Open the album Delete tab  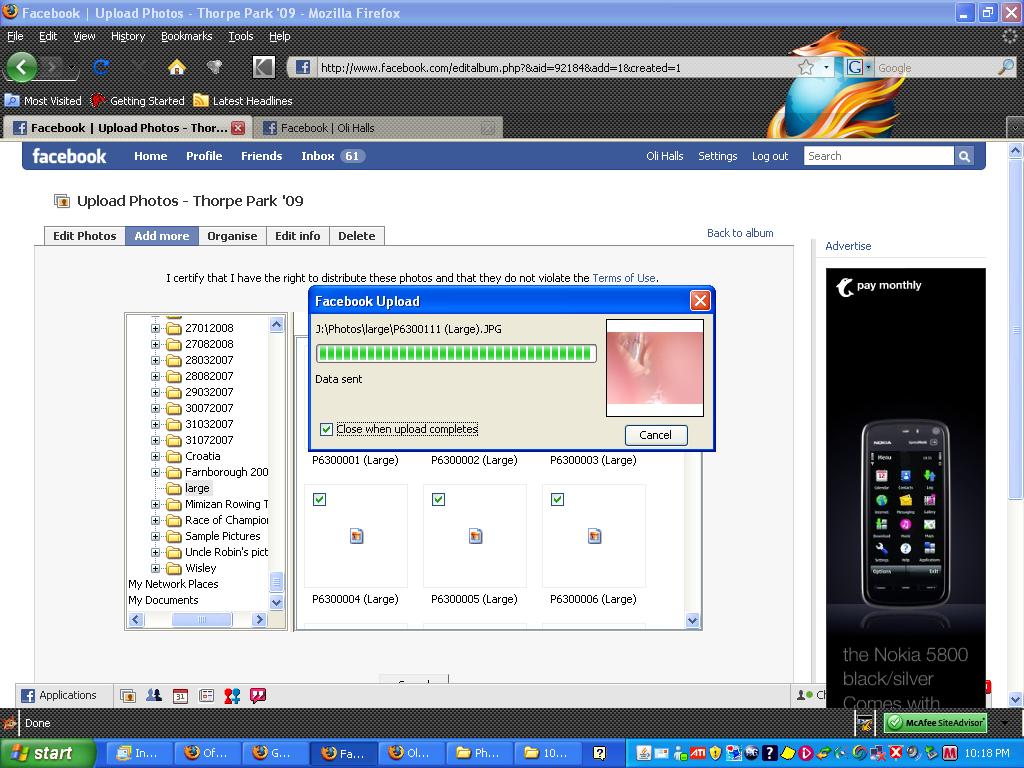point(357,236)
